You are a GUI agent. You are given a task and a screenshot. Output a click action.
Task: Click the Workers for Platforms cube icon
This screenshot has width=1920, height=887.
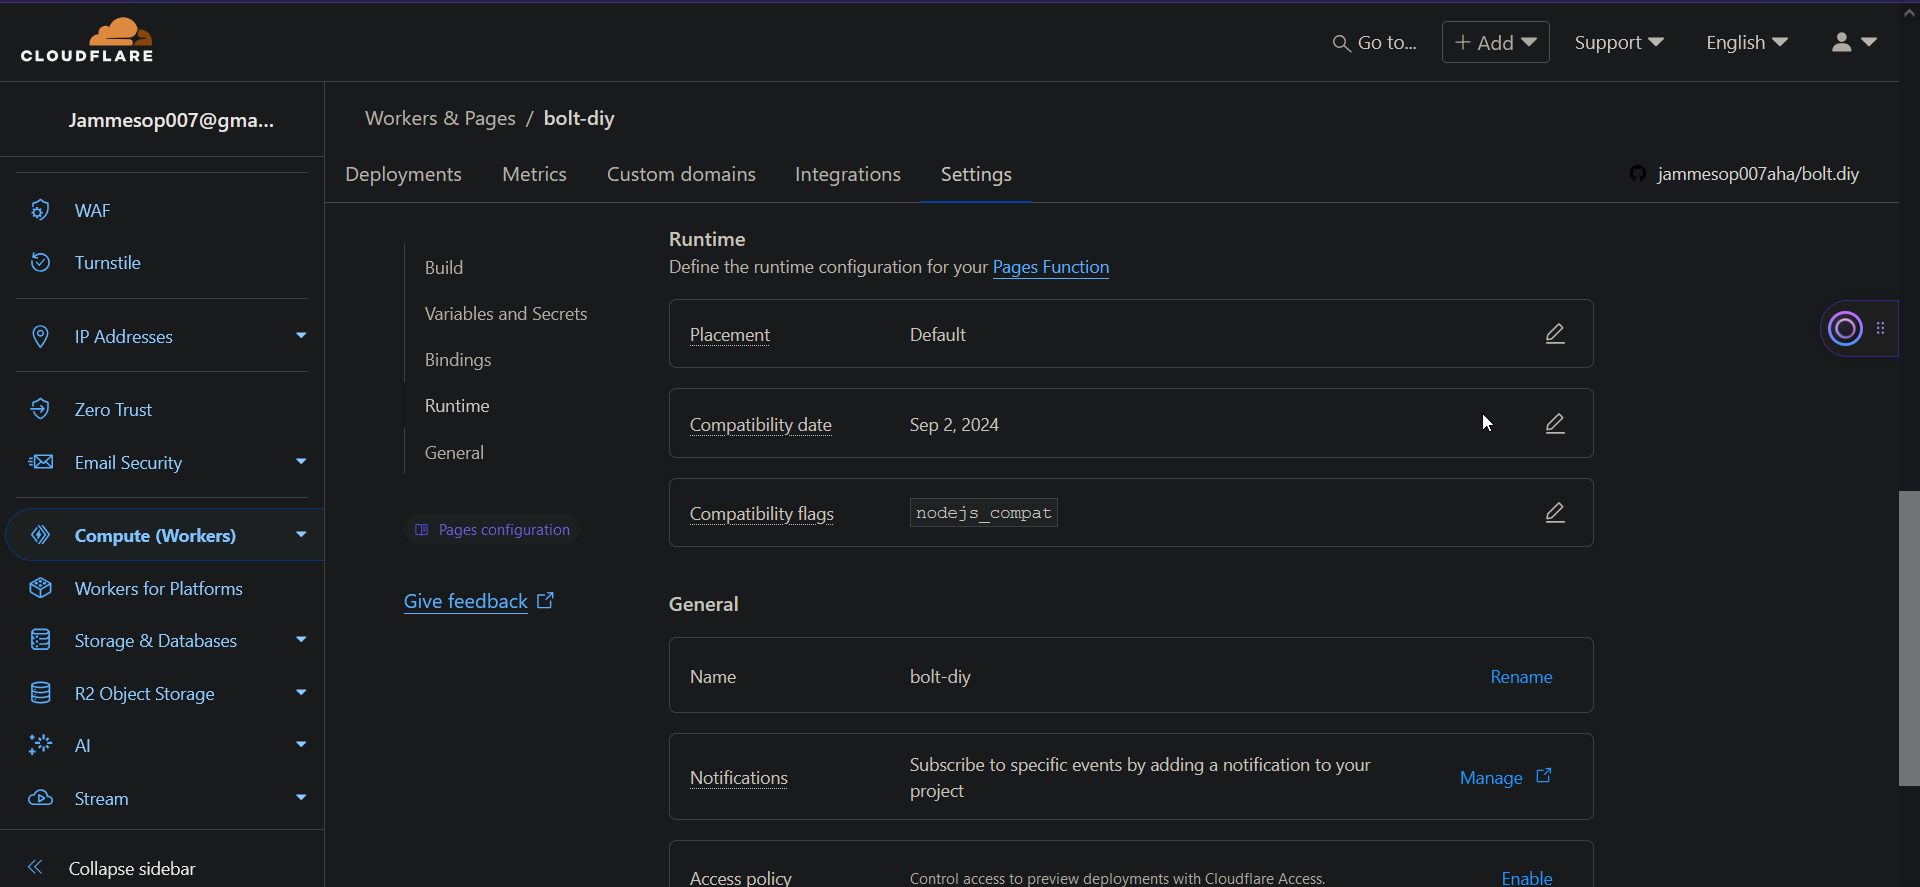point(40,588)
